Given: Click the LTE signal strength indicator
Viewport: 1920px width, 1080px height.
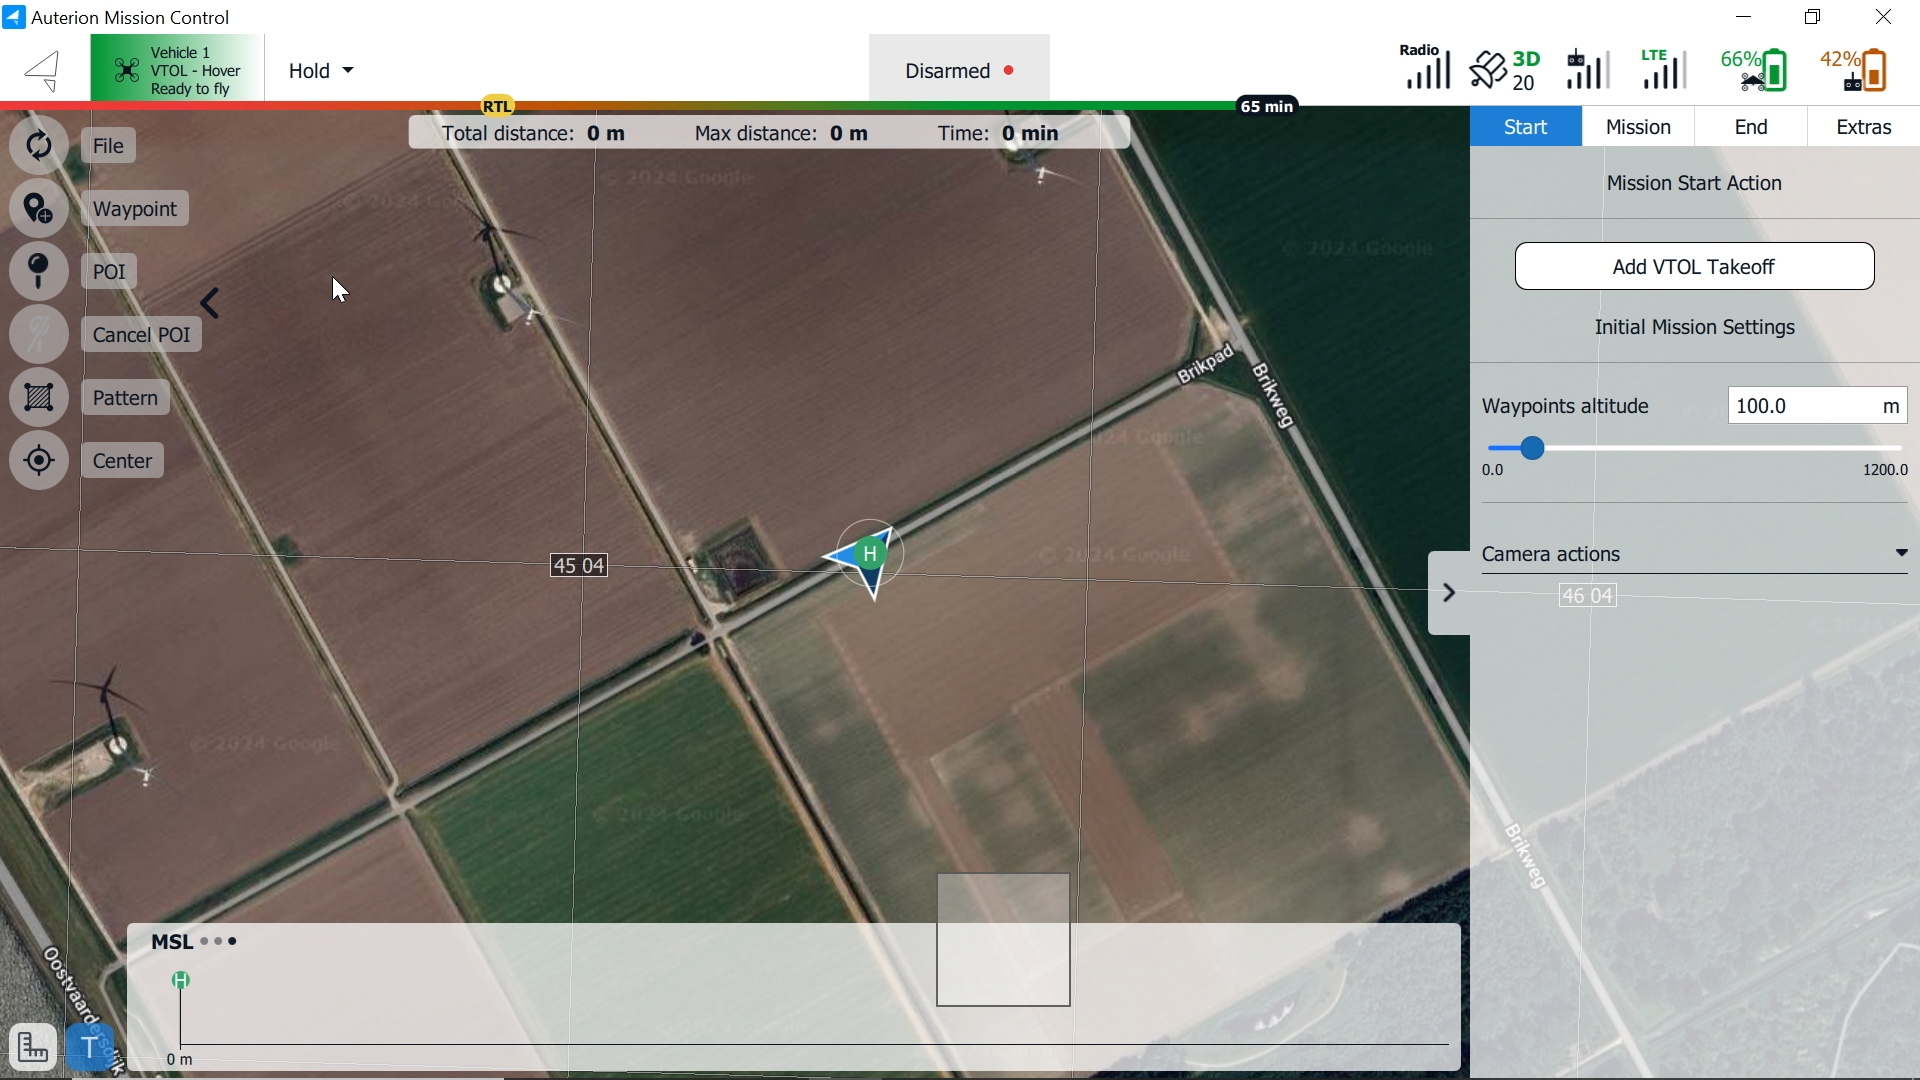Looking at the screenshot, I should point(1663,70).
